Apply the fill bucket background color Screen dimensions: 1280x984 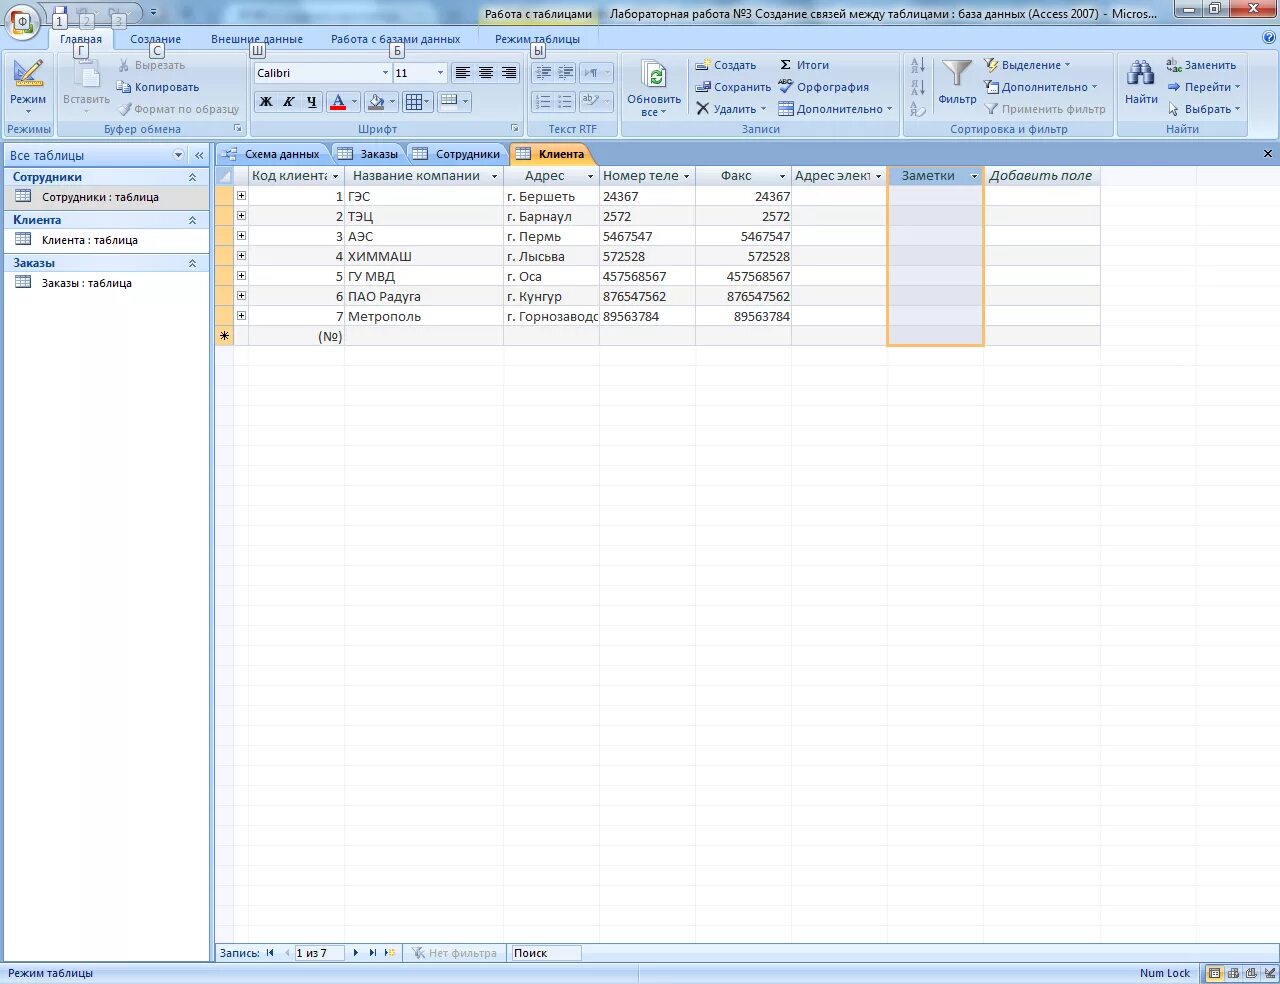pos(375,101)
